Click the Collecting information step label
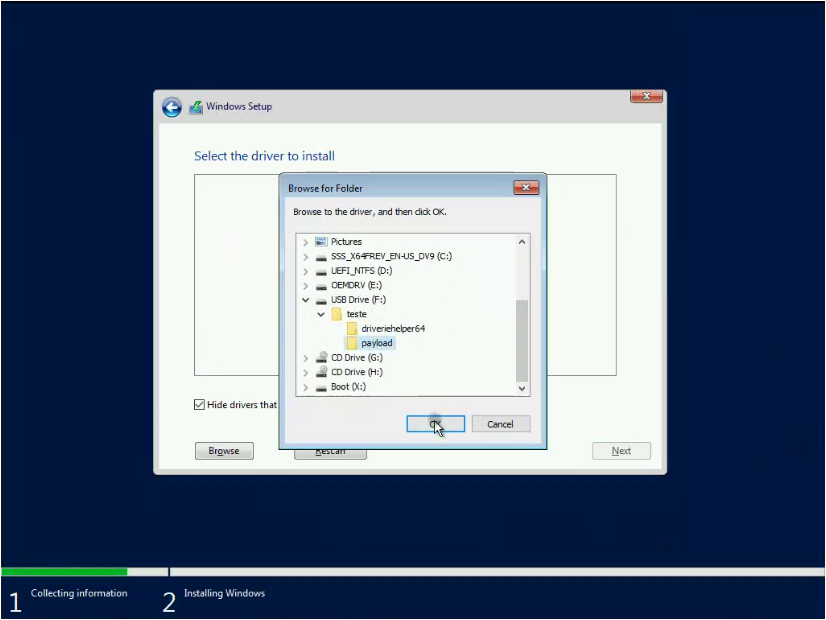Viewport: 826px width, 620px height. point(80,593)
